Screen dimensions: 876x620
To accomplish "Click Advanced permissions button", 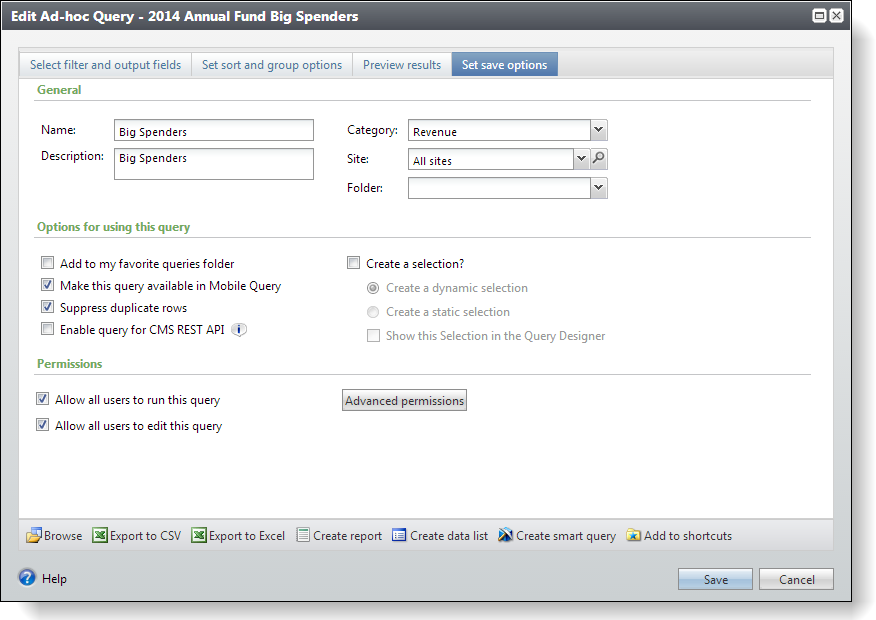I will pos(404,400).
